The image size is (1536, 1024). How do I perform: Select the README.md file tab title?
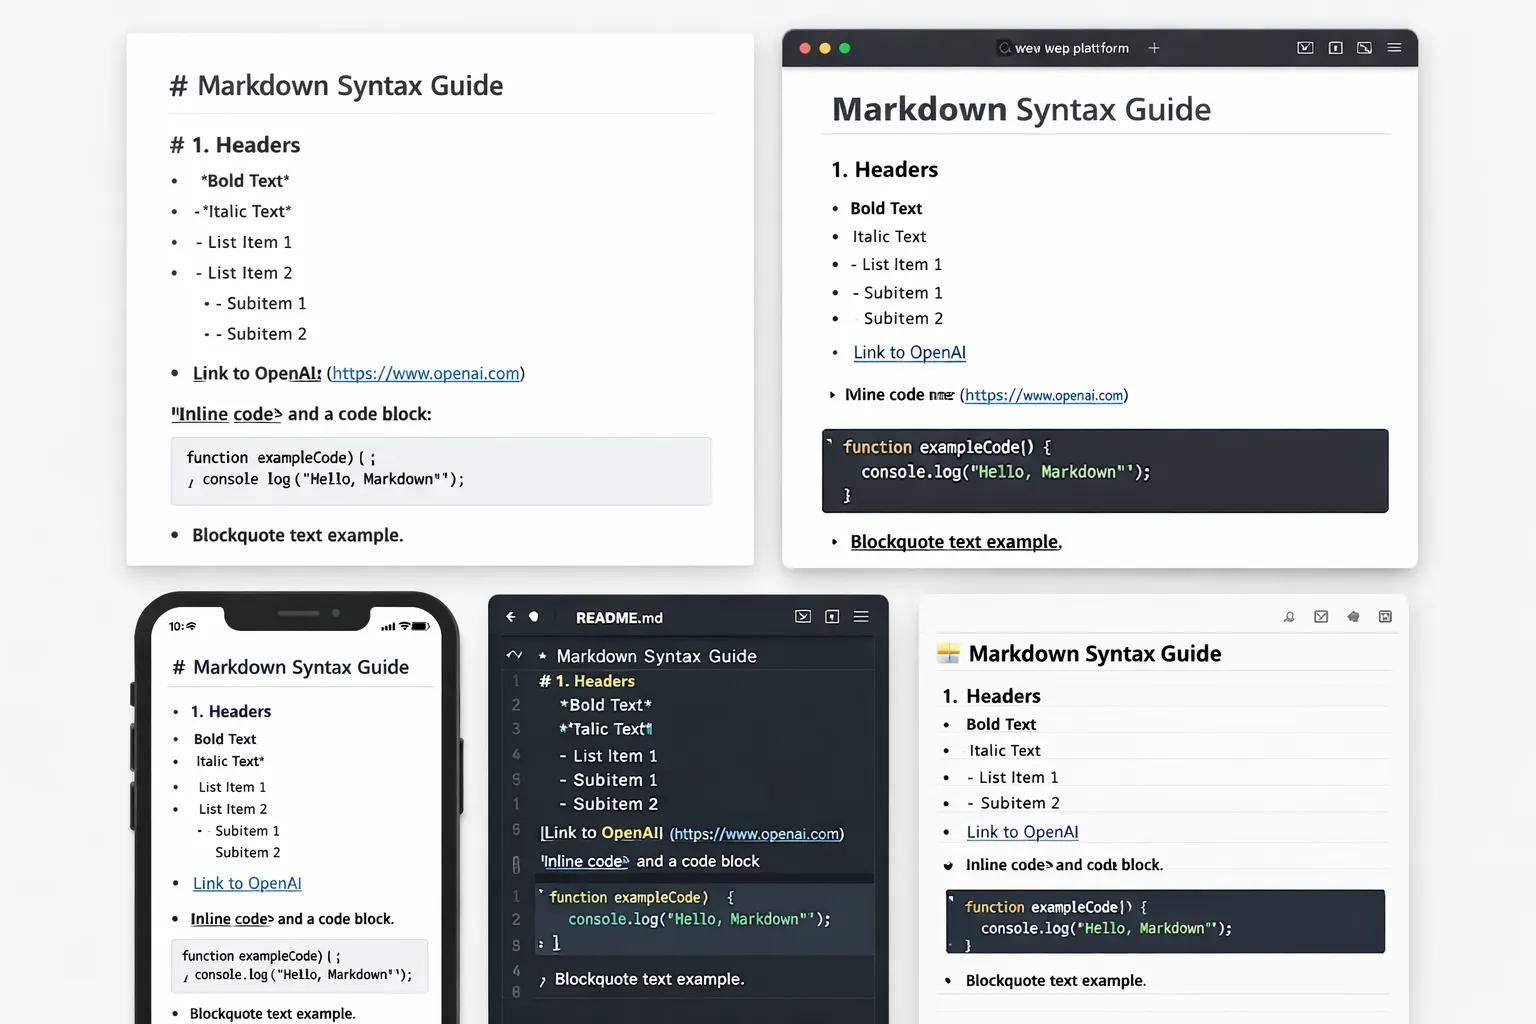(x=619, y=618)
